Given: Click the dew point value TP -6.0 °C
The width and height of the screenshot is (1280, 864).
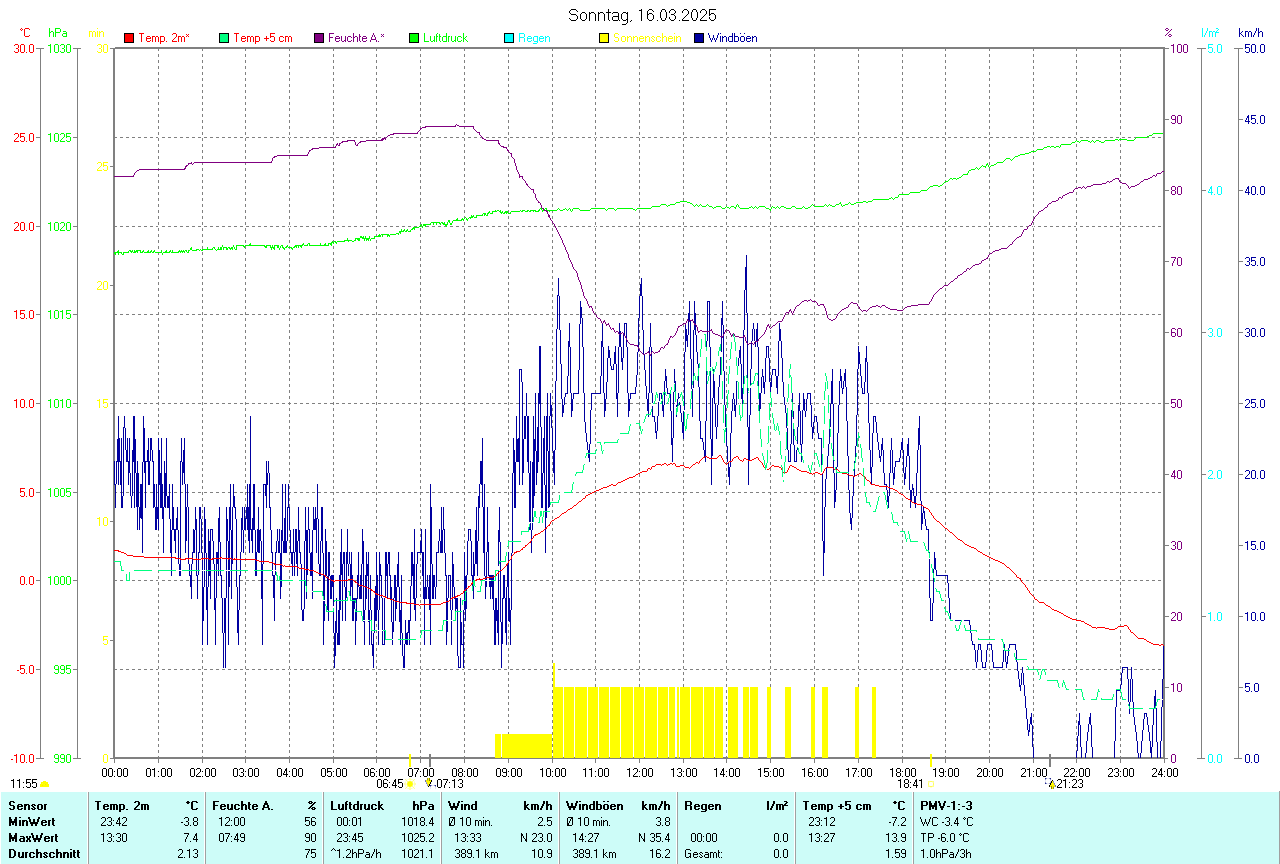Looking at the screenshot, I should pos(945,838).
